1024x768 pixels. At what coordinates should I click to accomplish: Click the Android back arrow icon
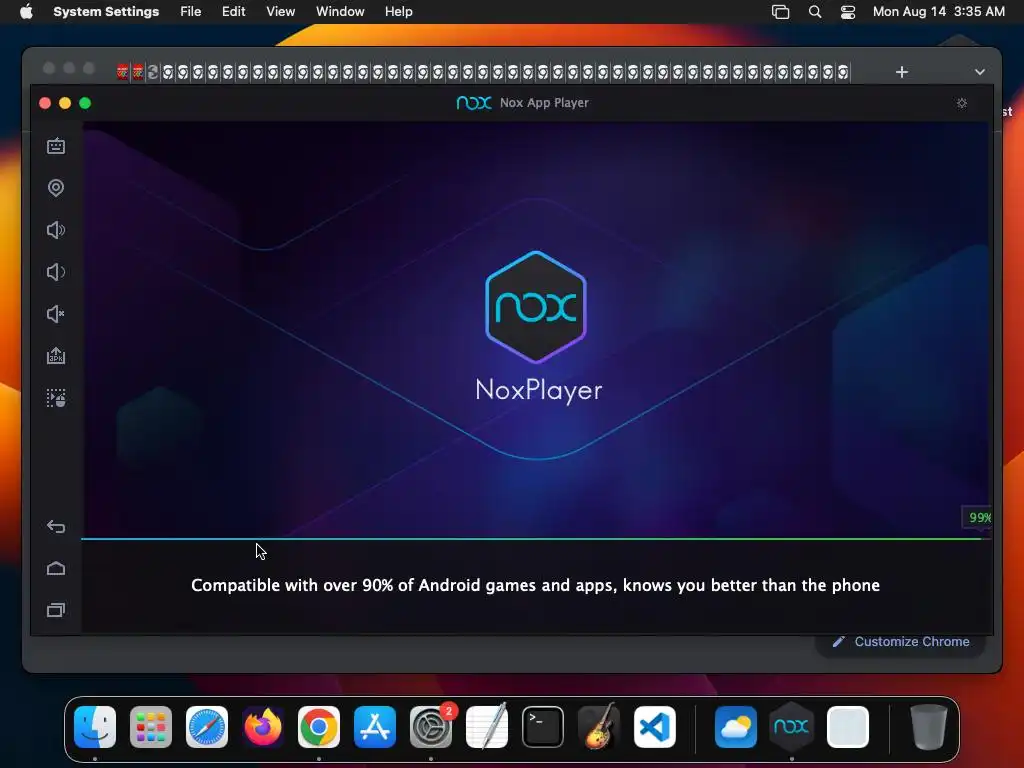click(x=56, y=526)
